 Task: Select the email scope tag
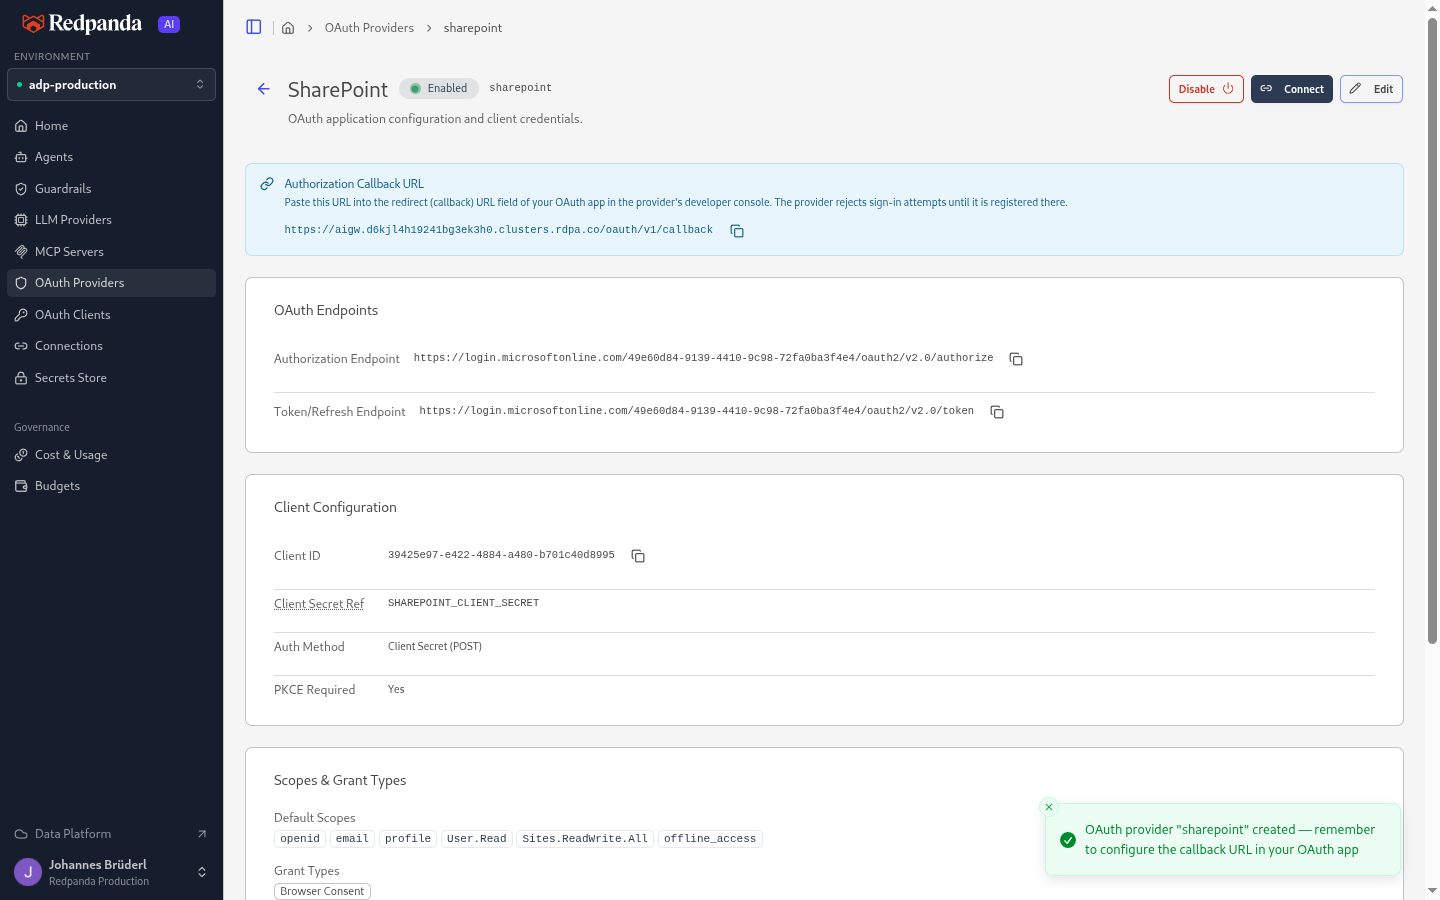[352, 839]
